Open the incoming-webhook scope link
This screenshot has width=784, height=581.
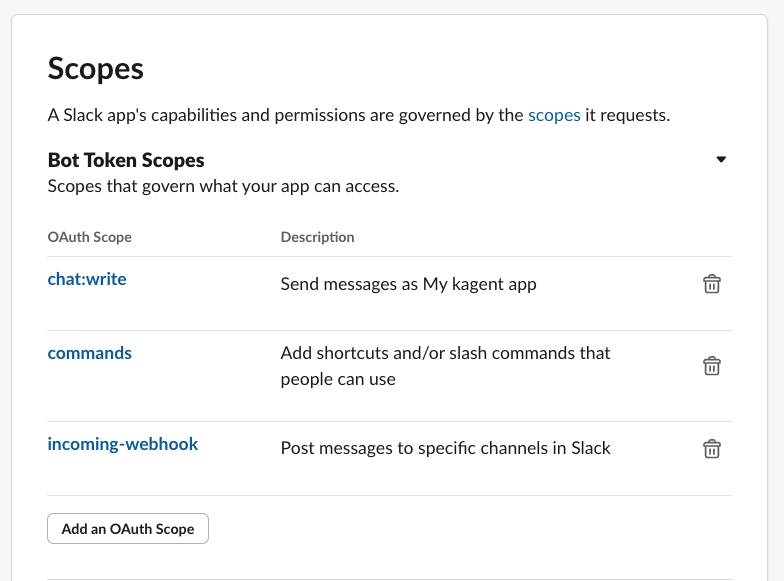[122, 444]
